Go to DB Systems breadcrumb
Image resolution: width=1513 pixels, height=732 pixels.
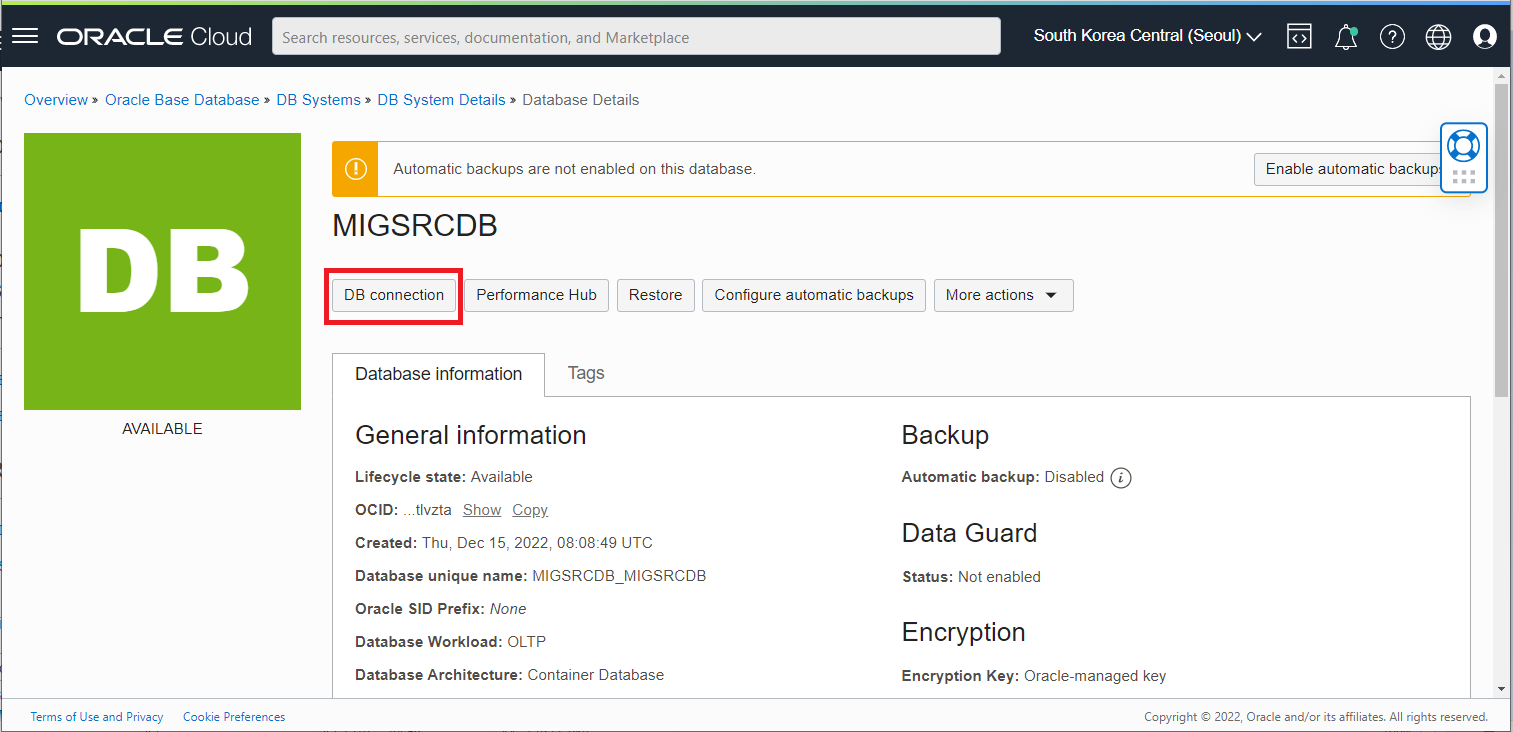click(x=318, y=100)
